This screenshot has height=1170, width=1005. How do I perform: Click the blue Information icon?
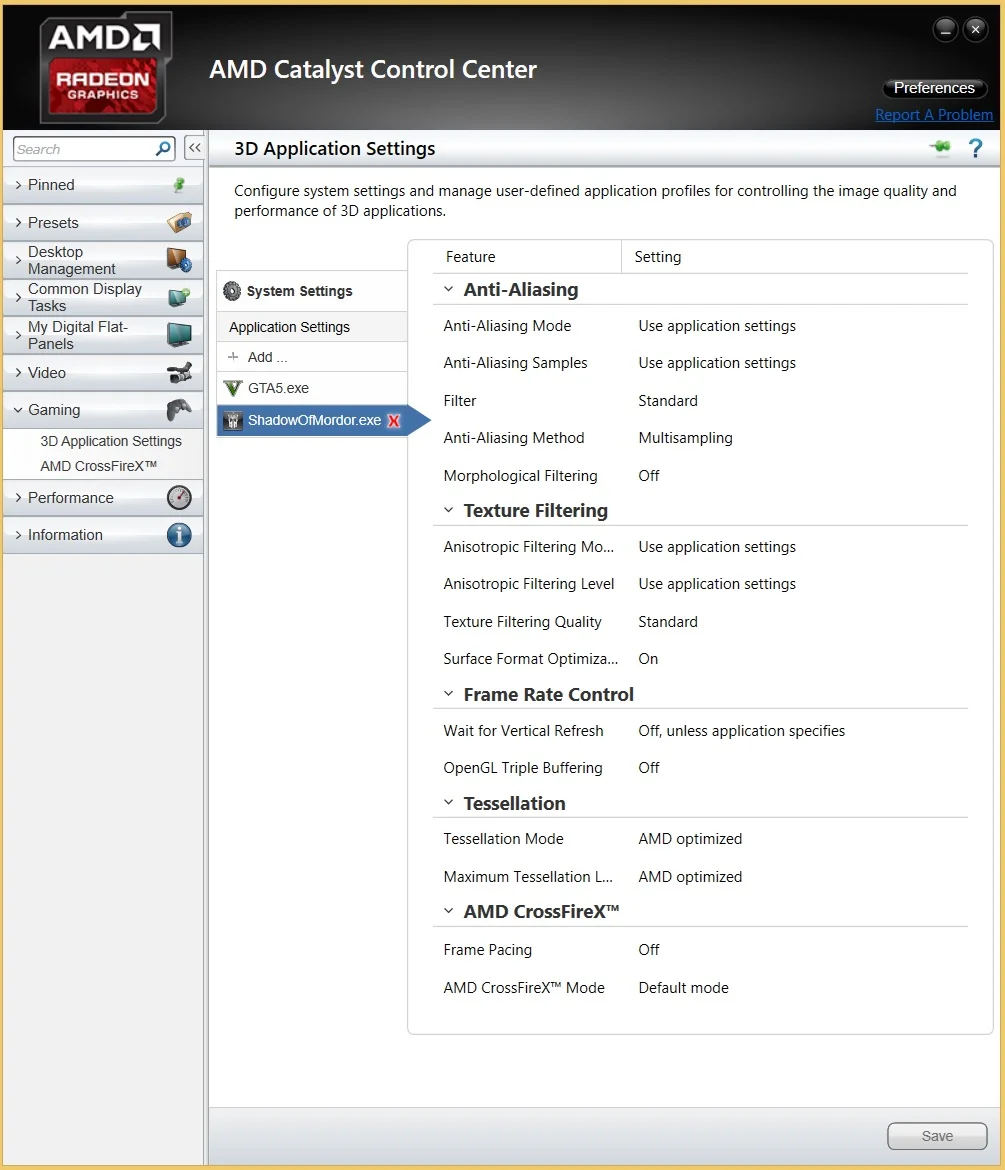pyautogui.click(x=179, y=535)
